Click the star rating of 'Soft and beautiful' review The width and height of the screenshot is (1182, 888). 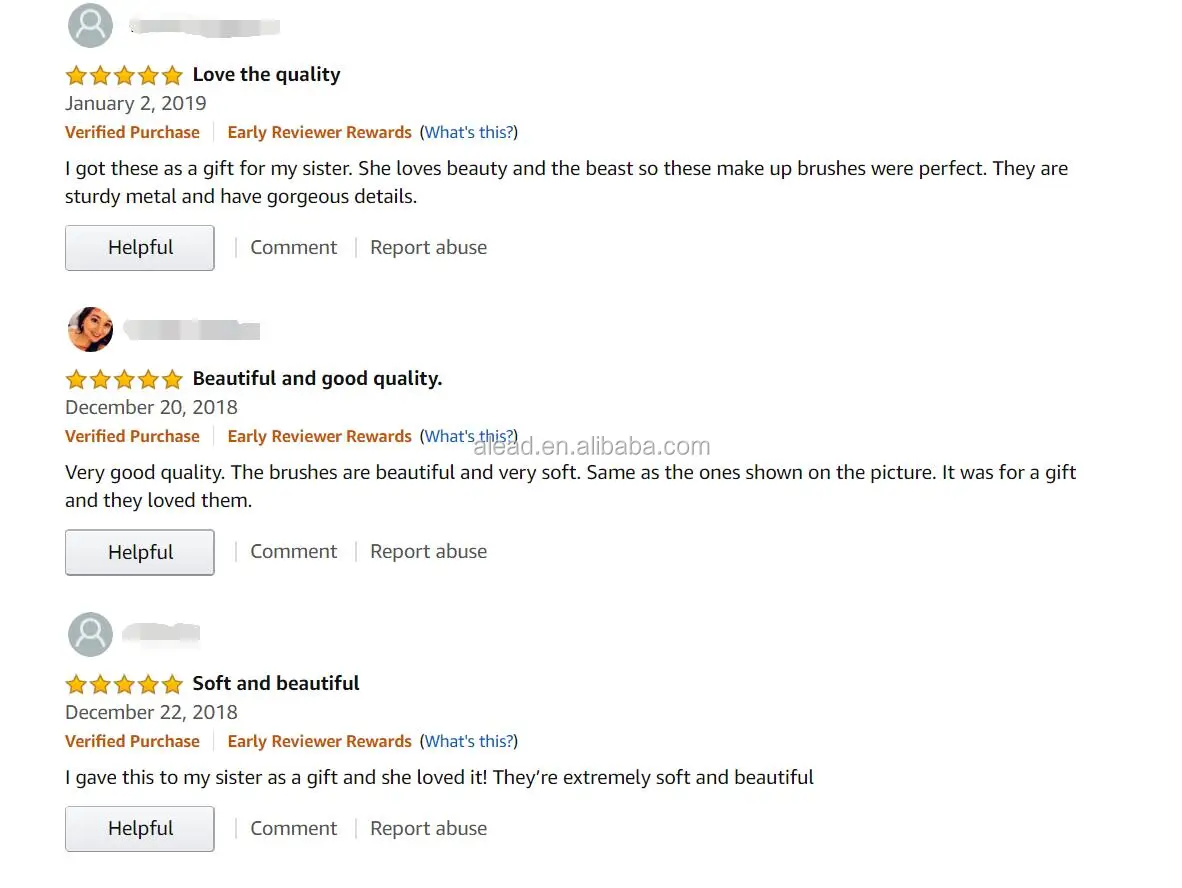(124, 684)
